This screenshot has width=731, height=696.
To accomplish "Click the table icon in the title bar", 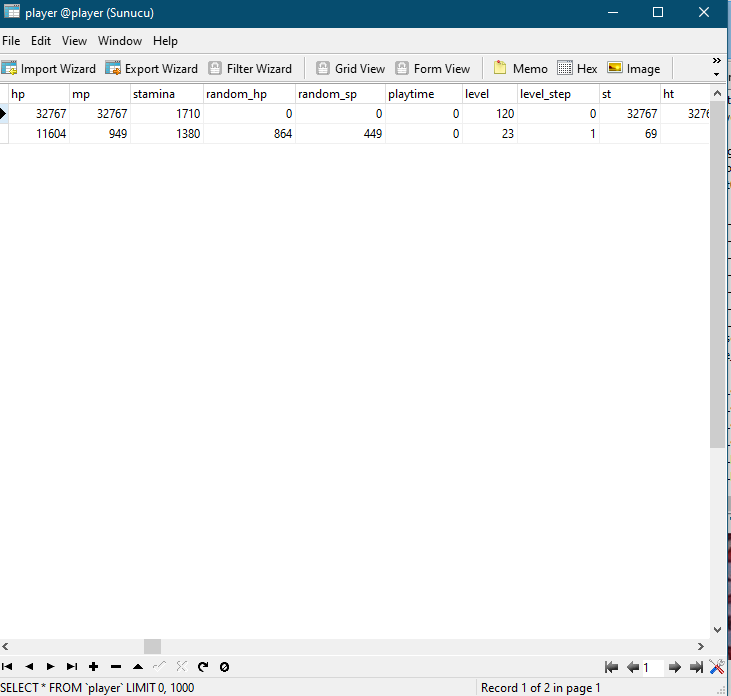I will [12, 11].
